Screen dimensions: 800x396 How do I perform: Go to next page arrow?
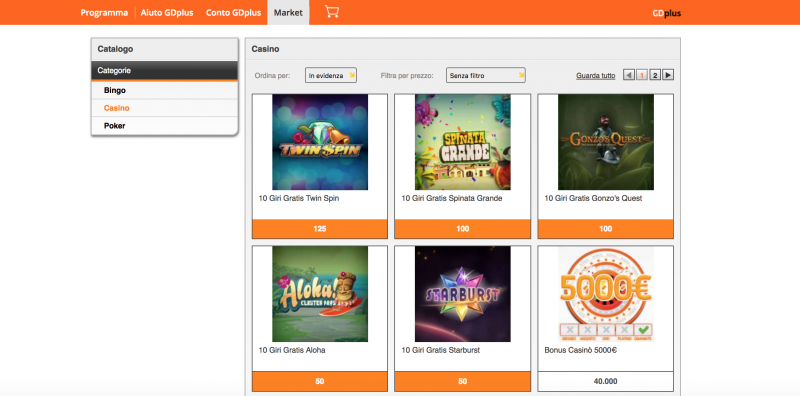tap(668, 75)
